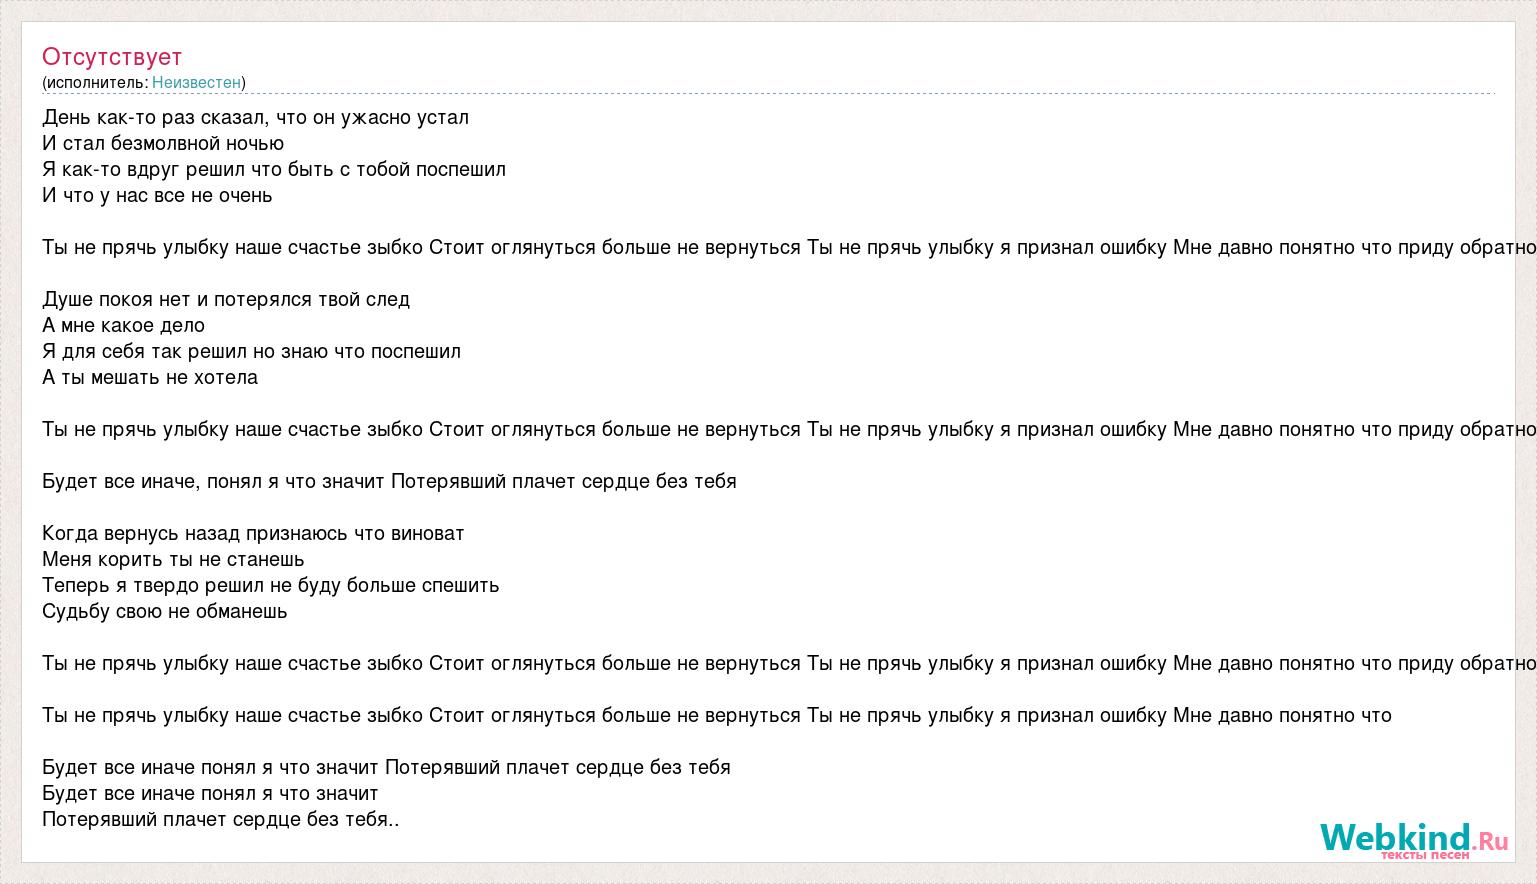
Task: Click the line Когда вернусь назад
Action: pyautogui.click(x=253, y=533)
